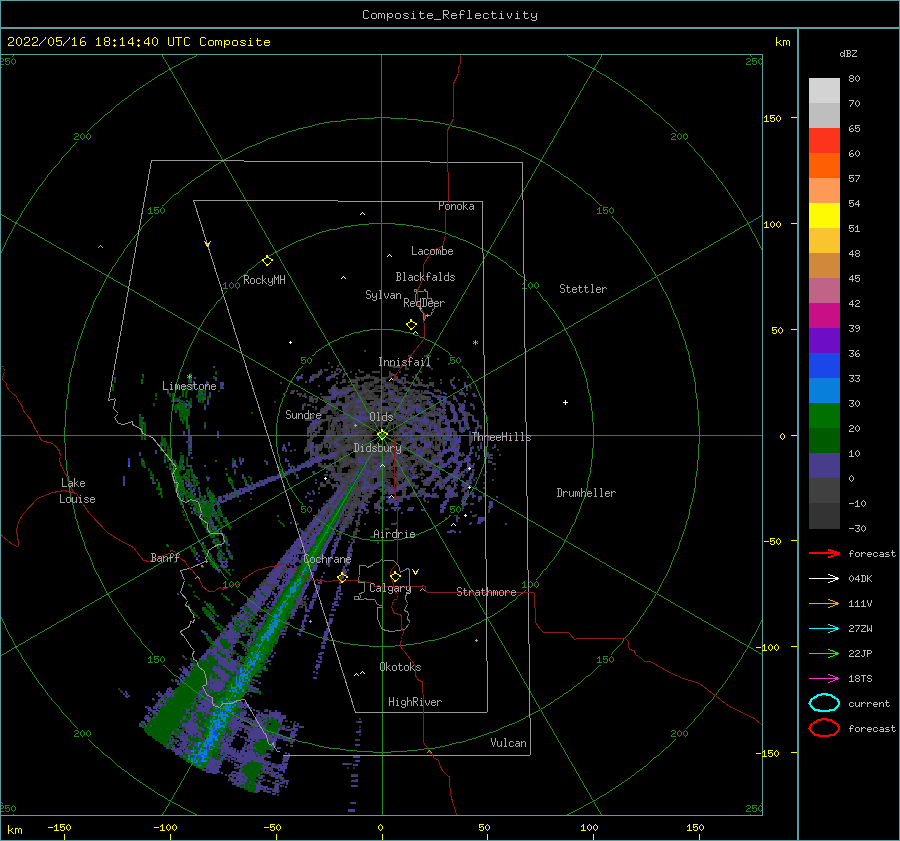Viewport: 900px width, 841px height.
Task: Click the Sylvan label
Action: [383, 295]
